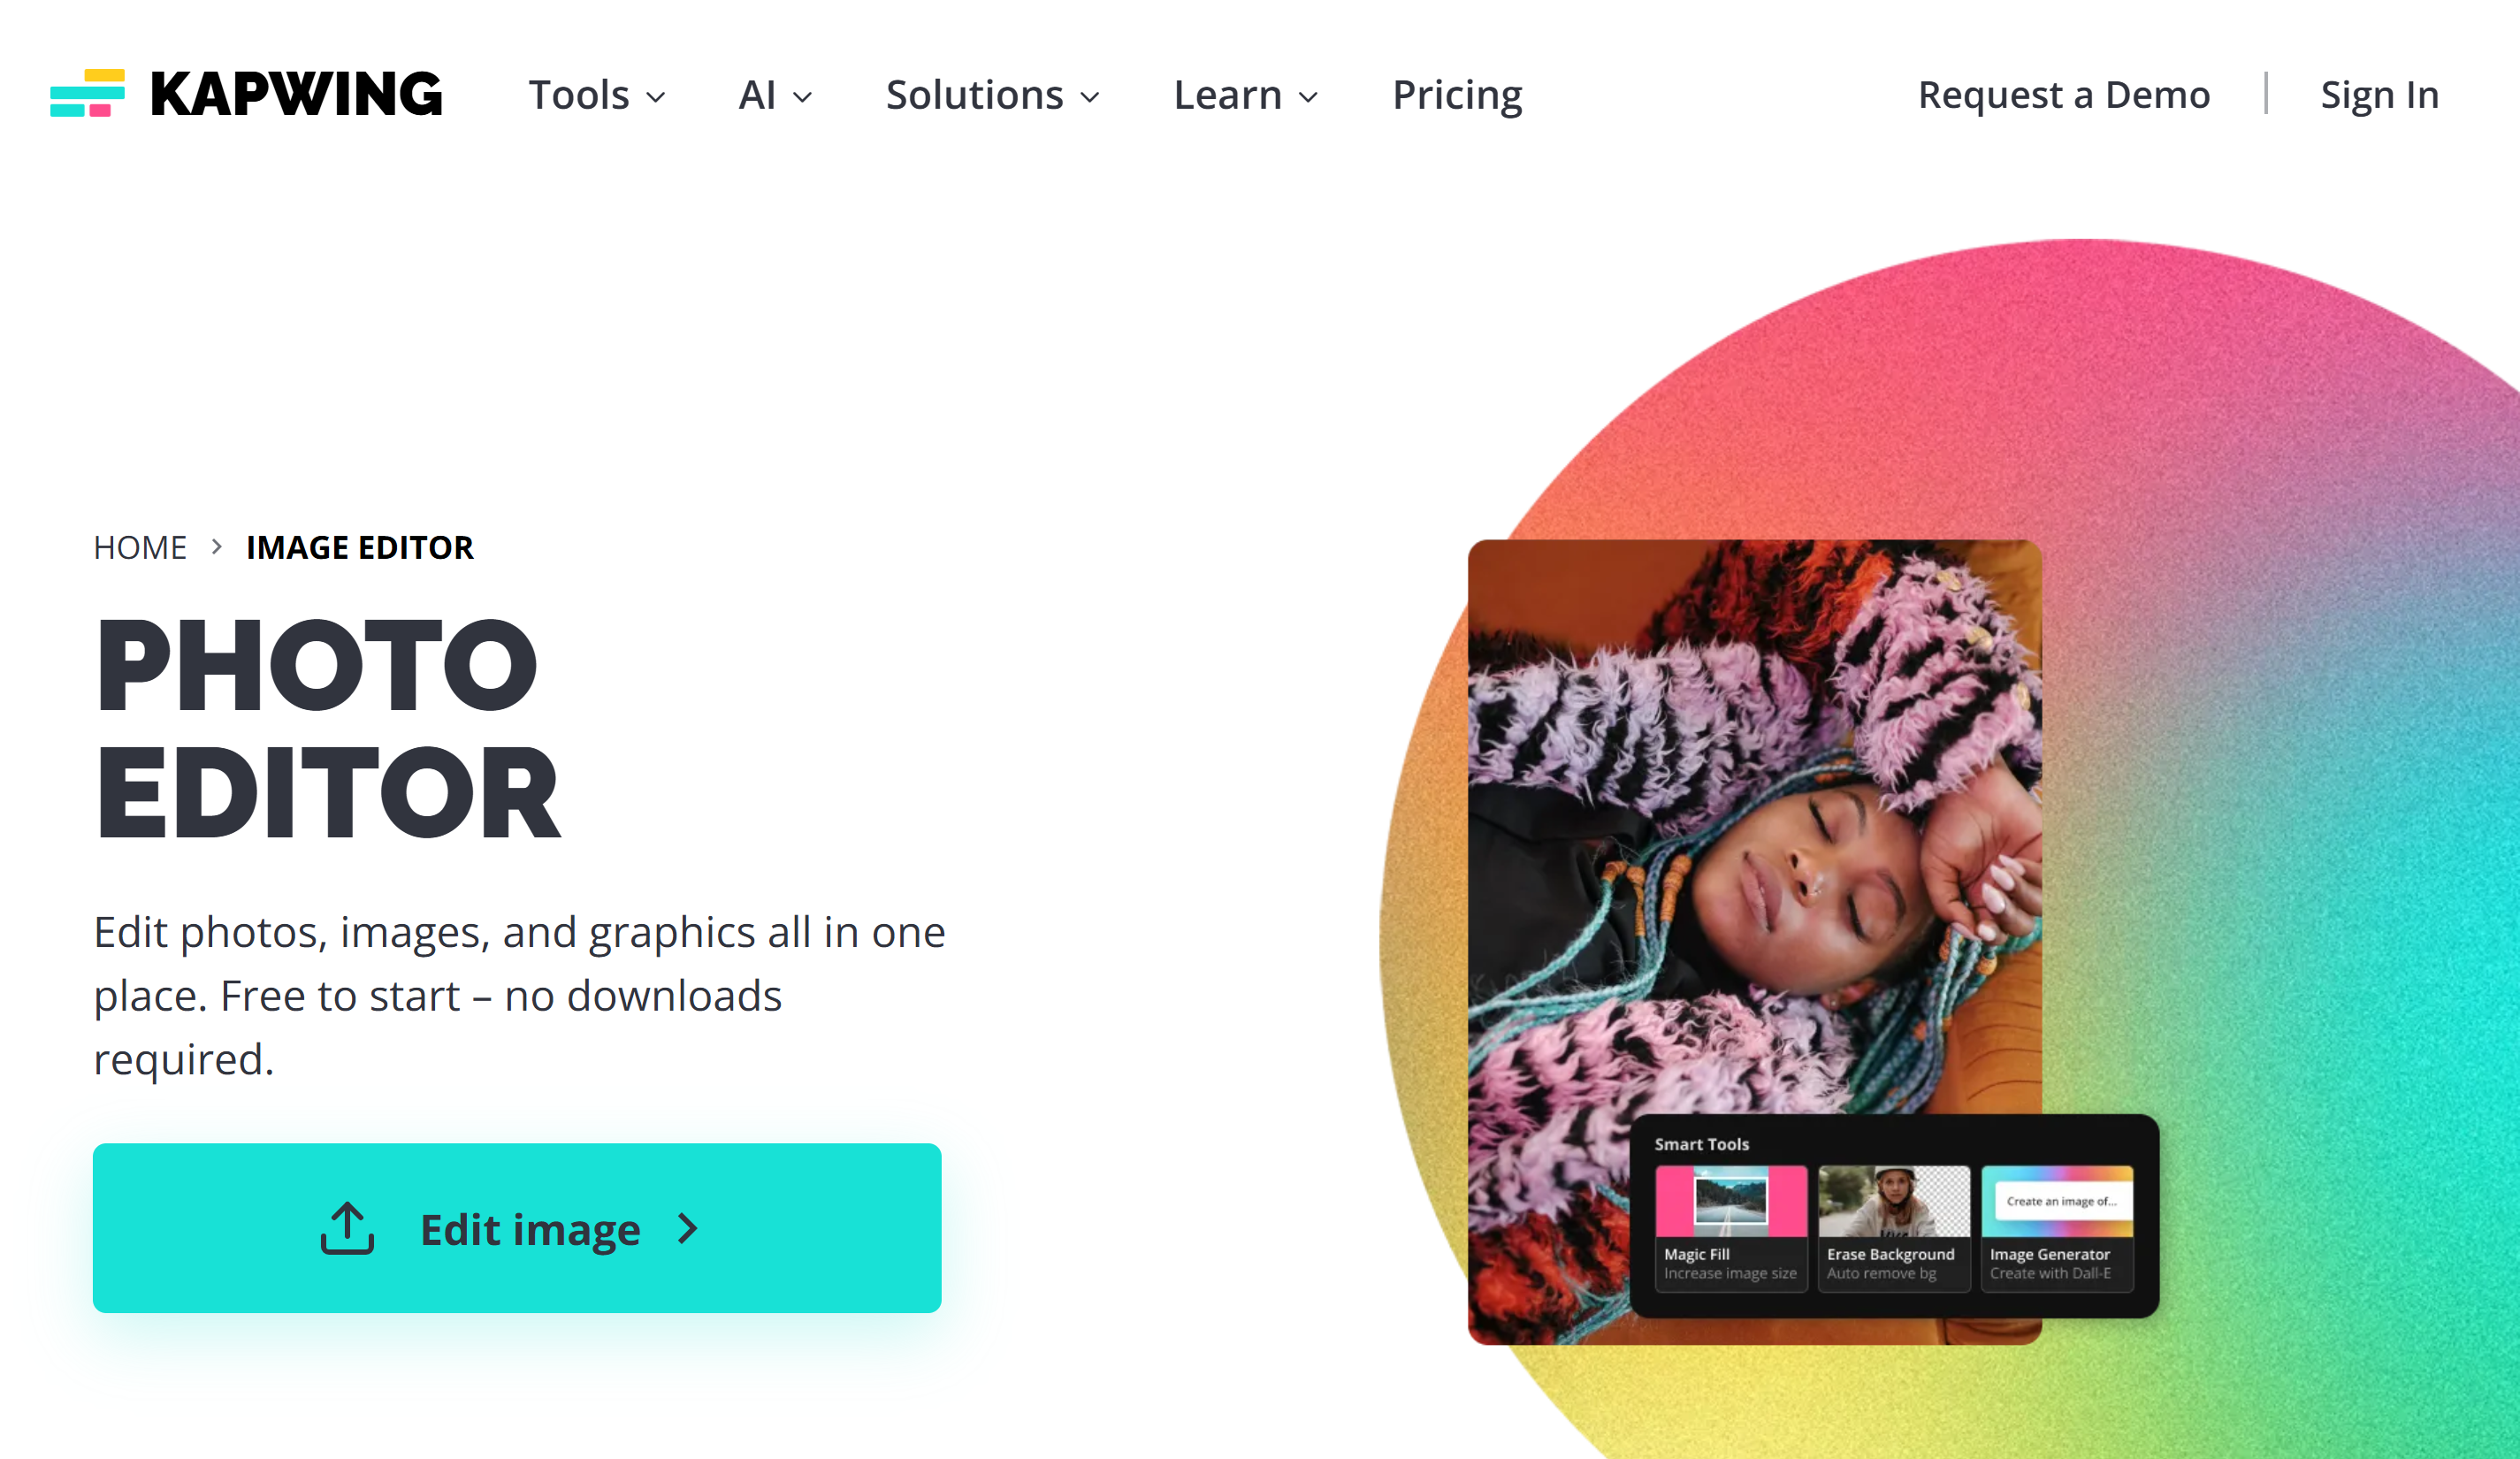Expand the Learn menu

(1246, 96)
